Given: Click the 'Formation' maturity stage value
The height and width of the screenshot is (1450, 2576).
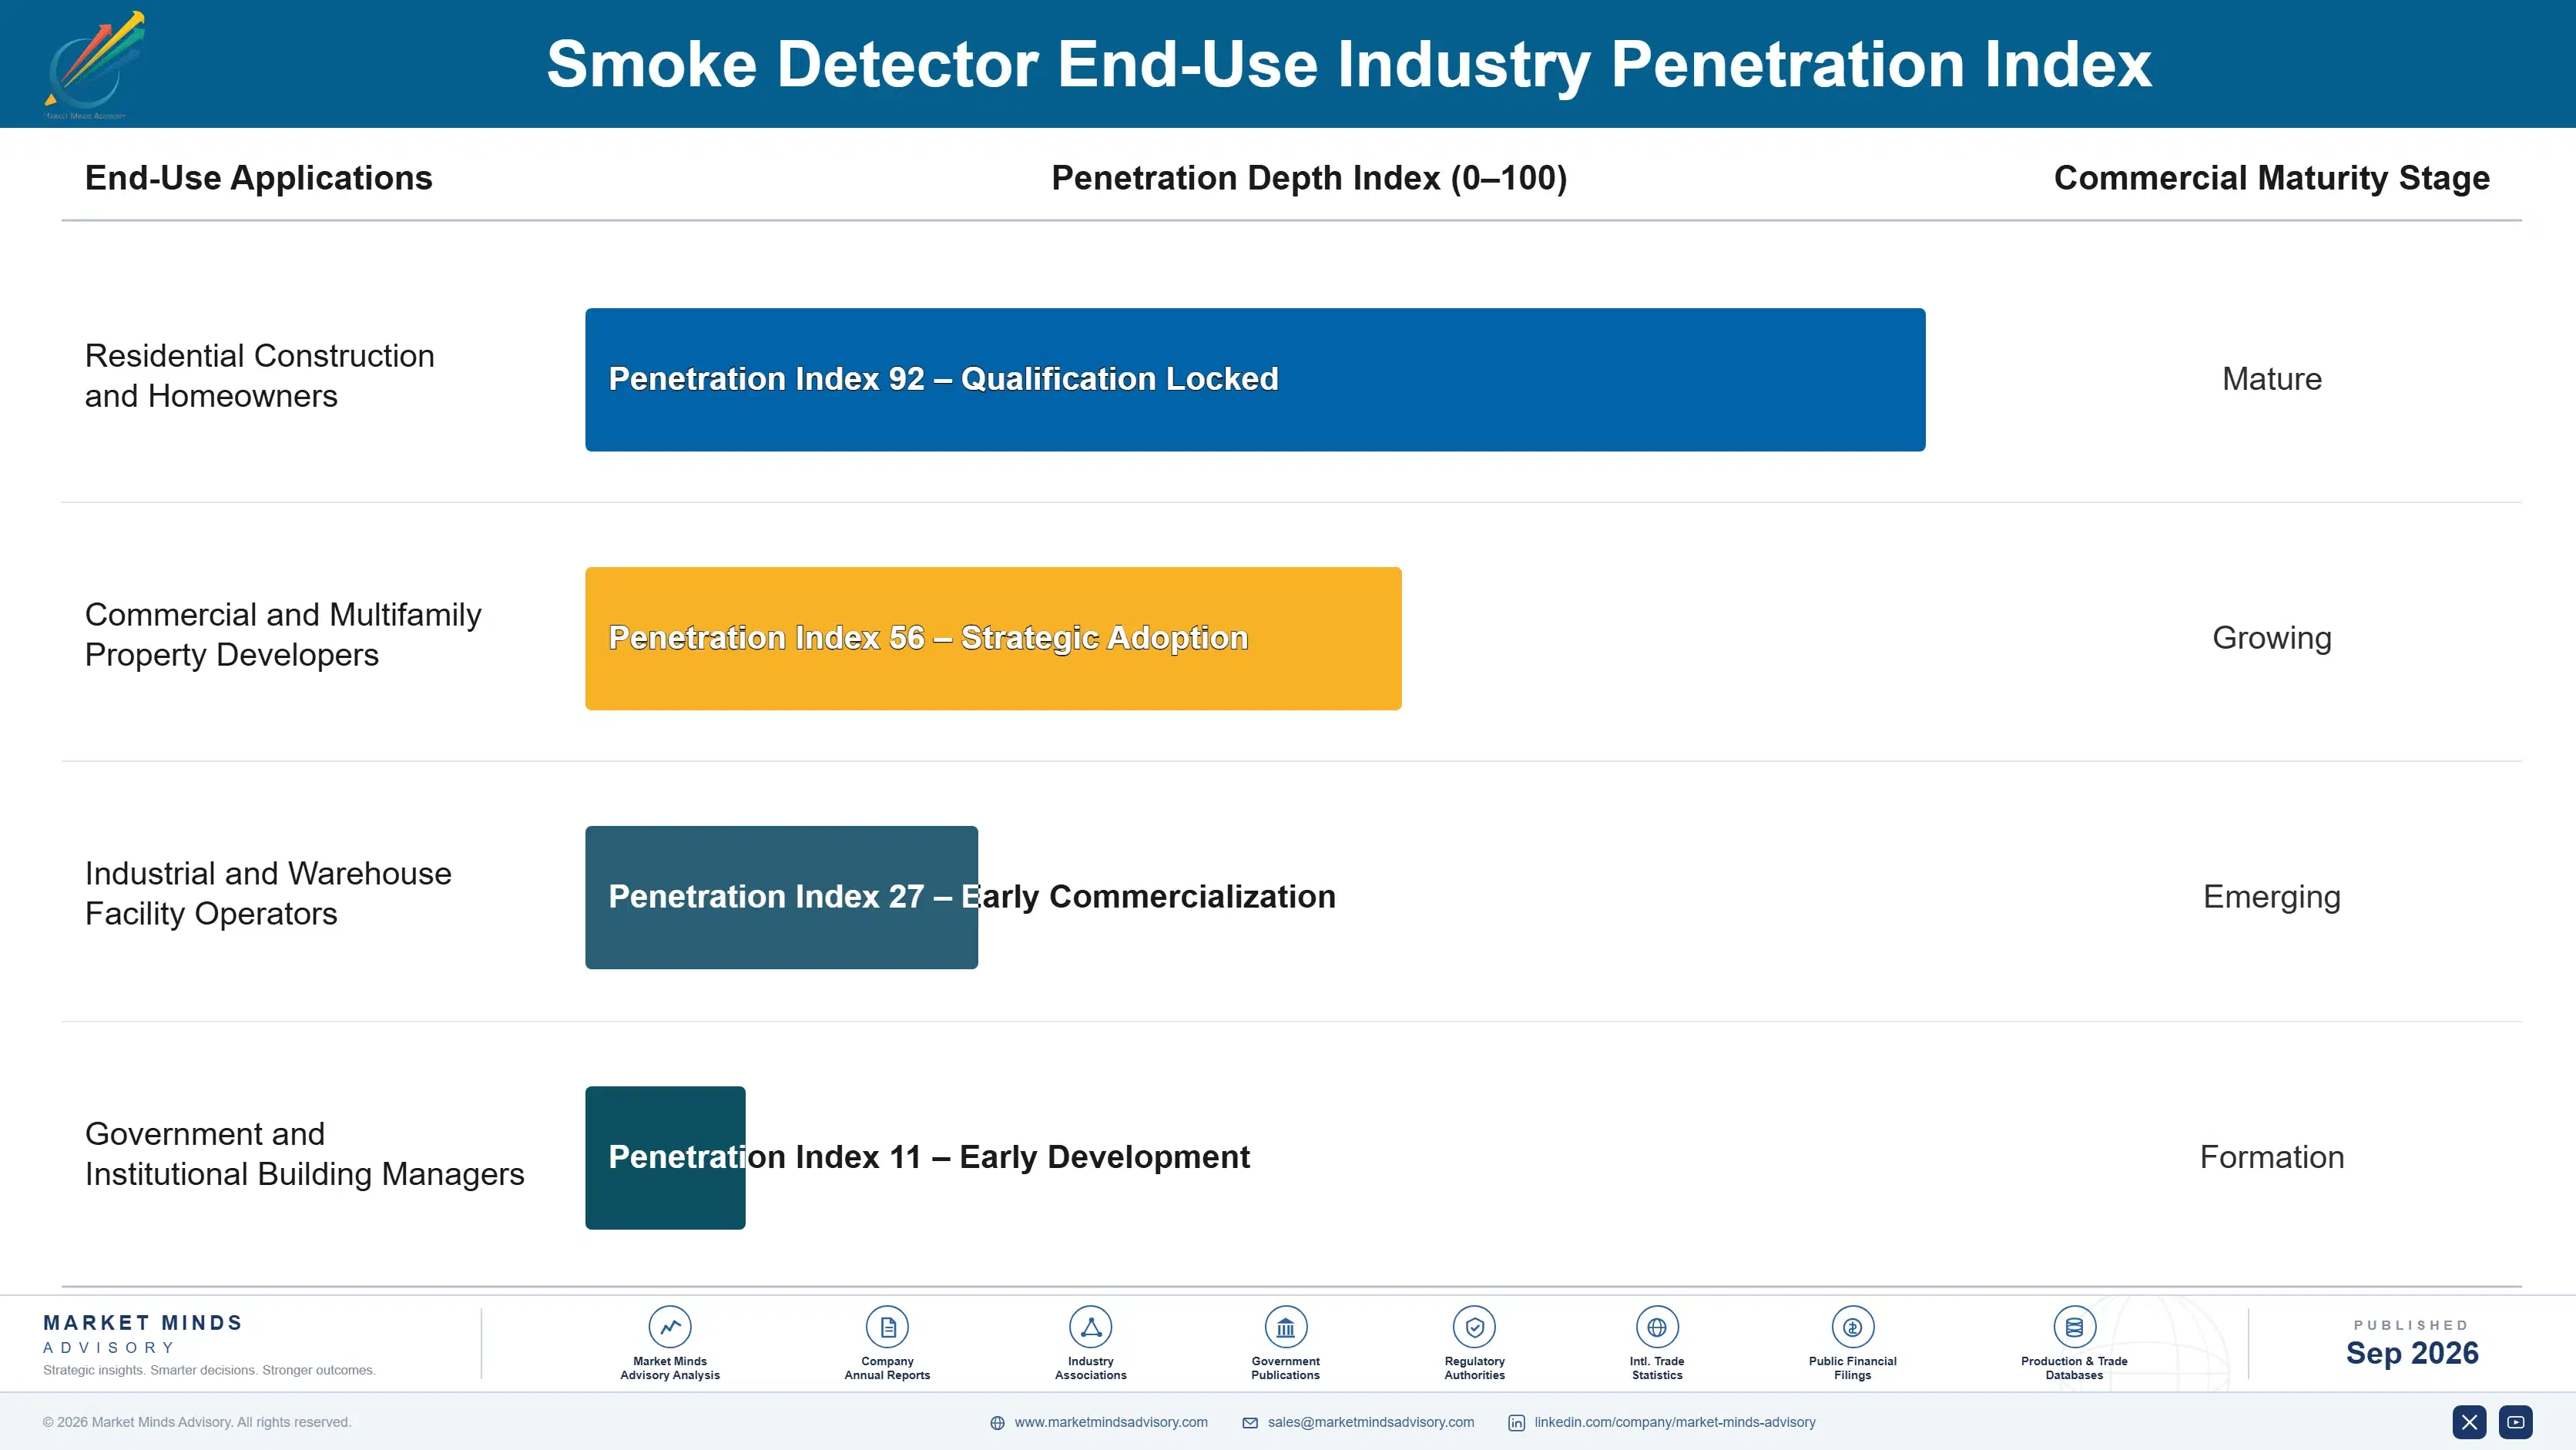Looking at the screenshot, I should [2271, 1157].
